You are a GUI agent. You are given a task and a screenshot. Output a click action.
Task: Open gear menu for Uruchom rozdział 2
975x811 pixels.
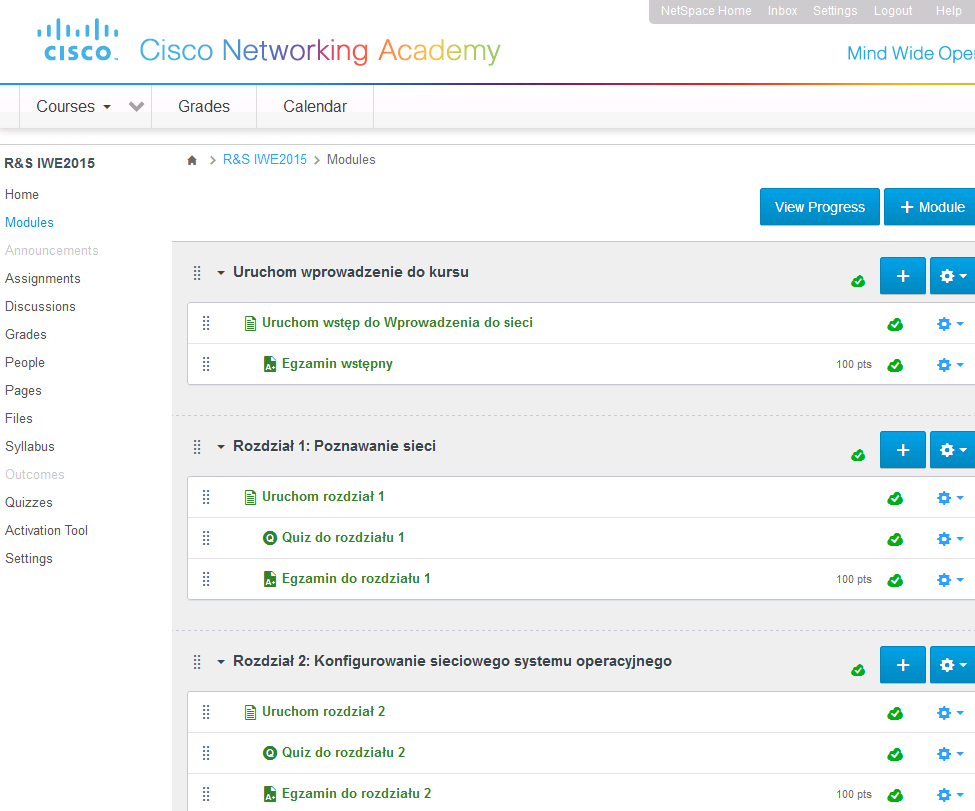[950, 713]
